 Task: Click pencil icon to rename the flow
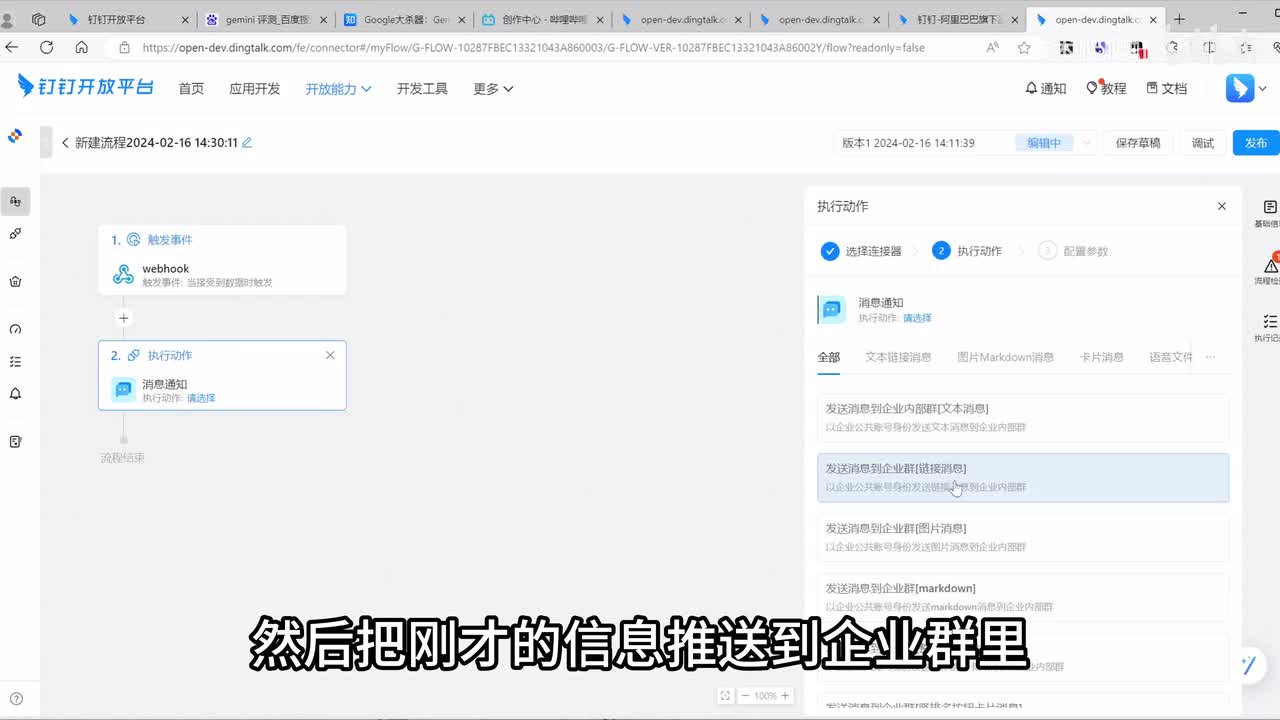click(x=247, y=143)
